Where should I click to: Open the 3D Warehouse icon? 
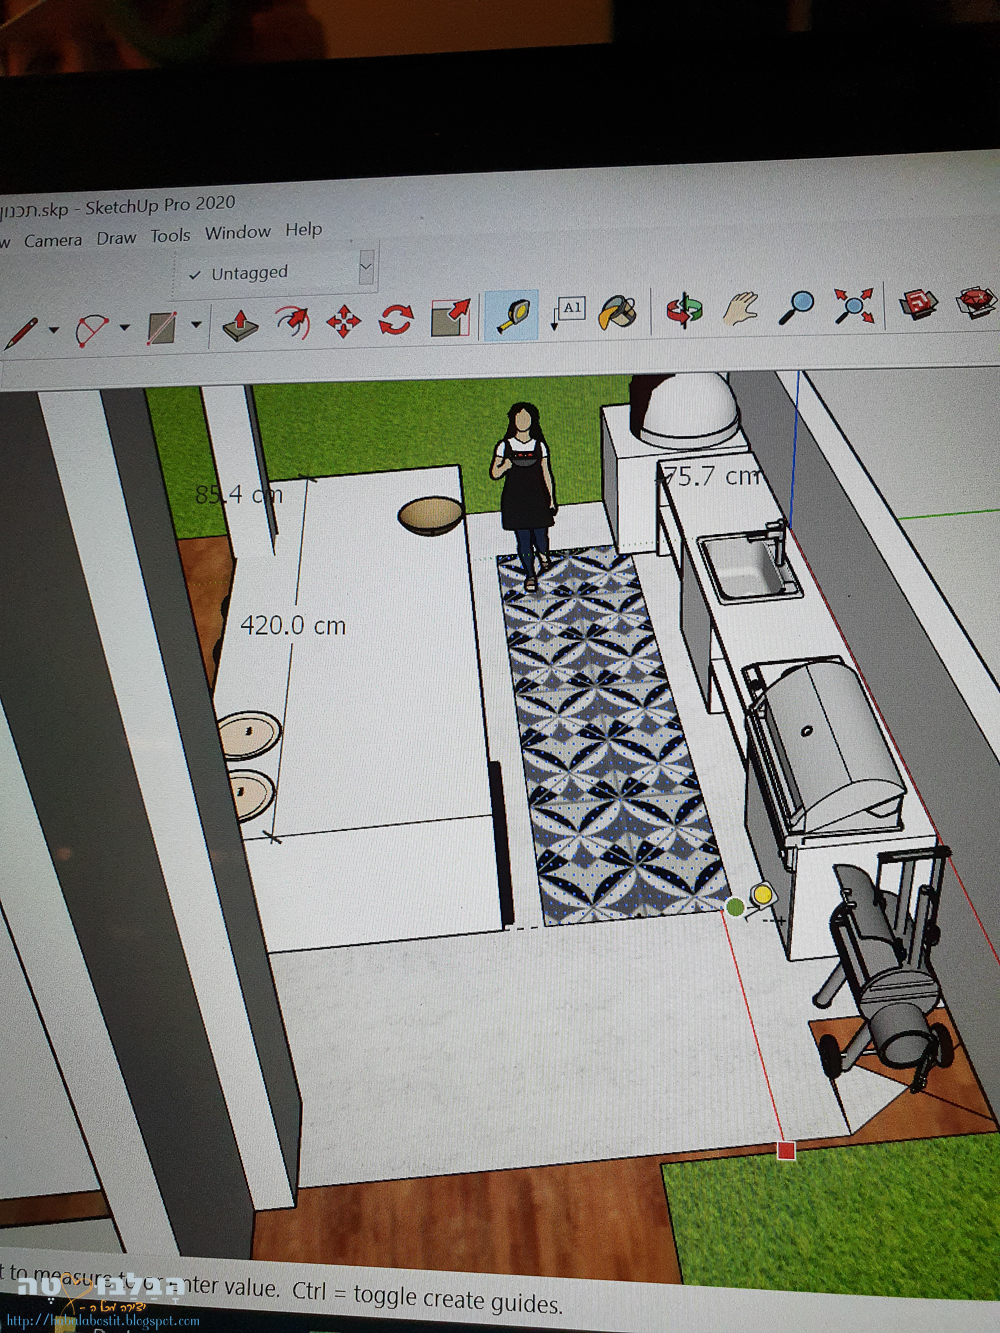918,302
